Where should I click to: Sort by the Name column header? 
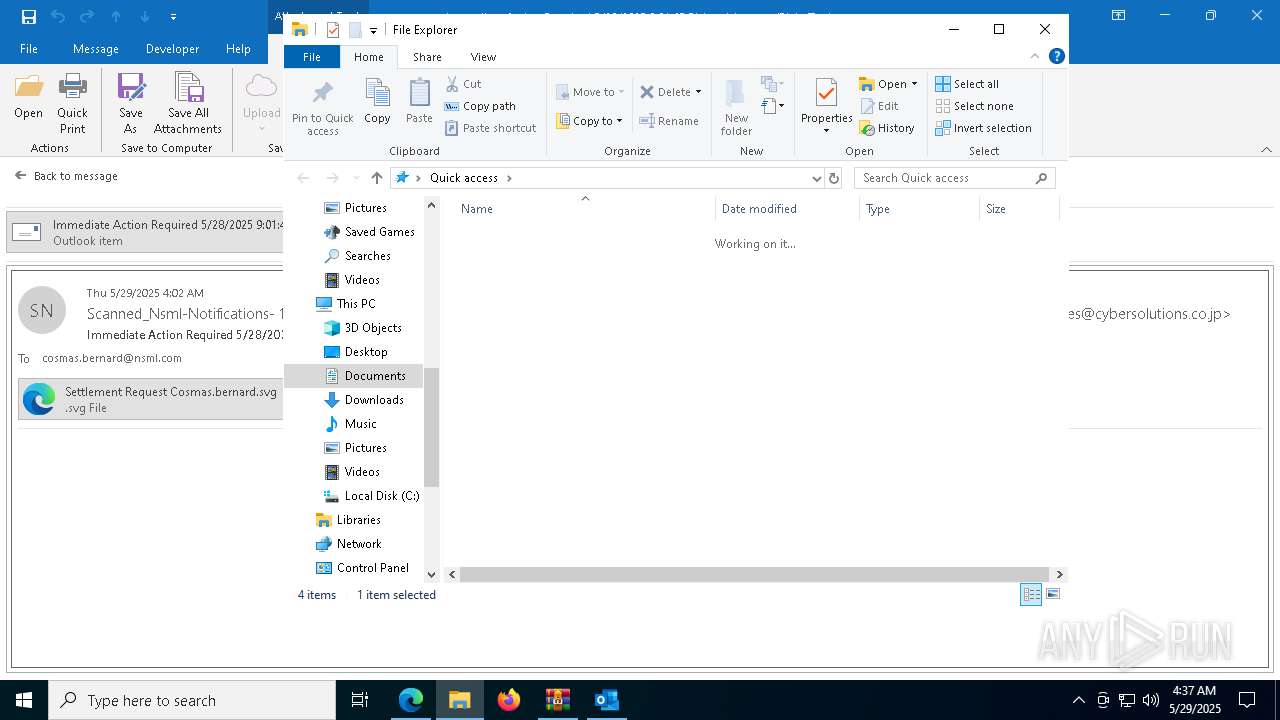click(x=585, y=209)
